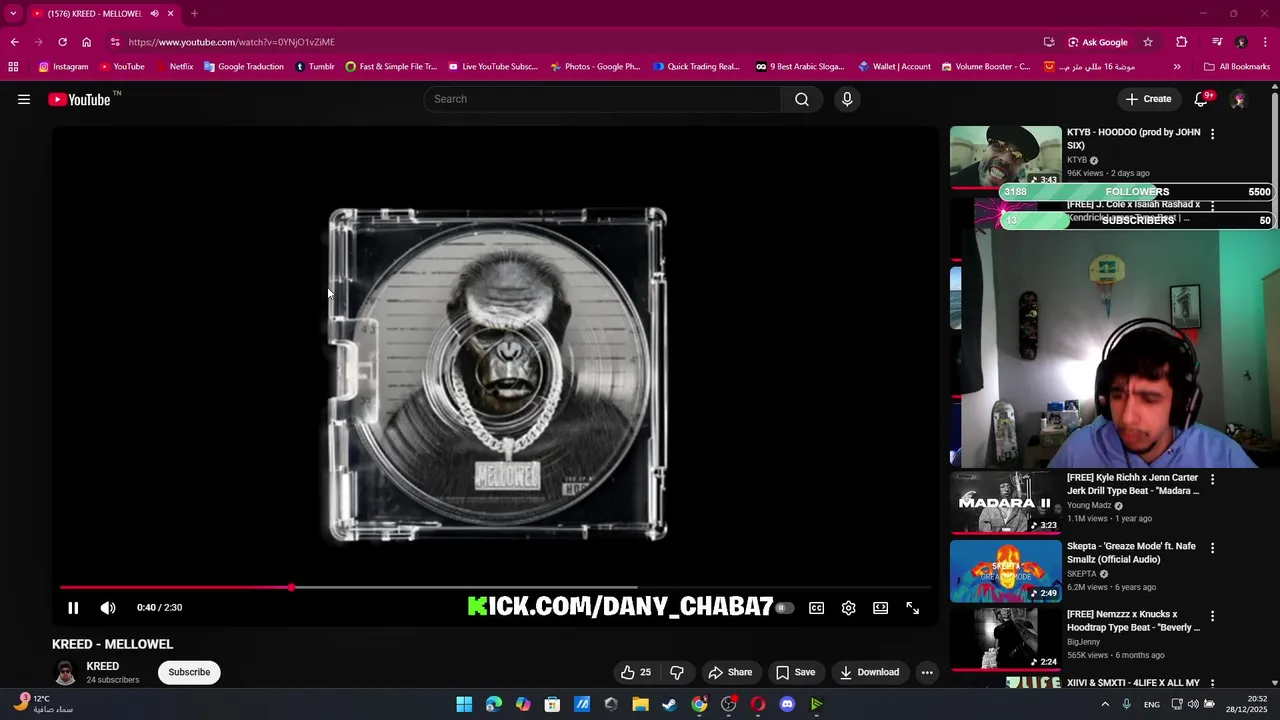This screenshot has height=720, width=1280.
Task: Show hidden system tray icons
Action: pos(1105,705)
